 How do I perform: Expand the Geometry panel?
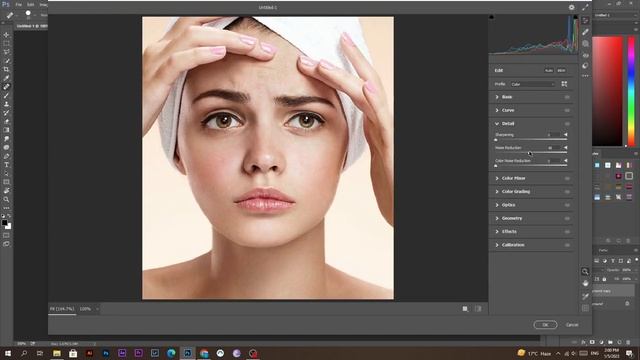point(497,219)
